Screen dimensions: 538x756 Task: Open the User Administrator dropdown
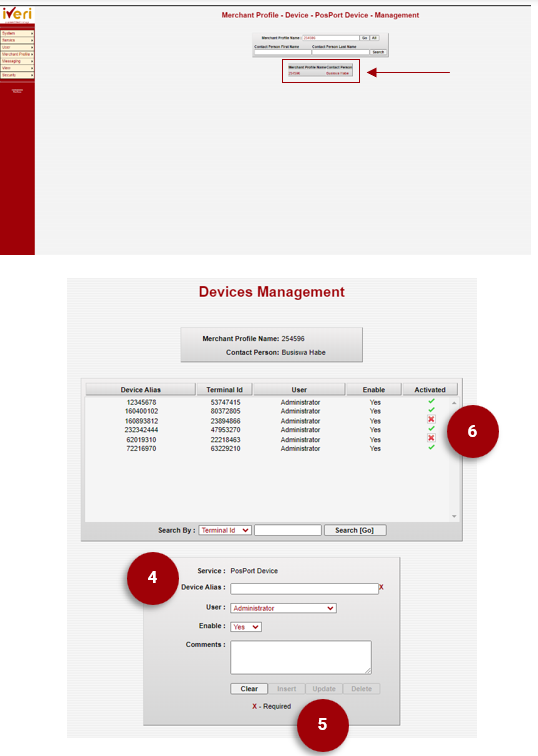pos(283,608)
